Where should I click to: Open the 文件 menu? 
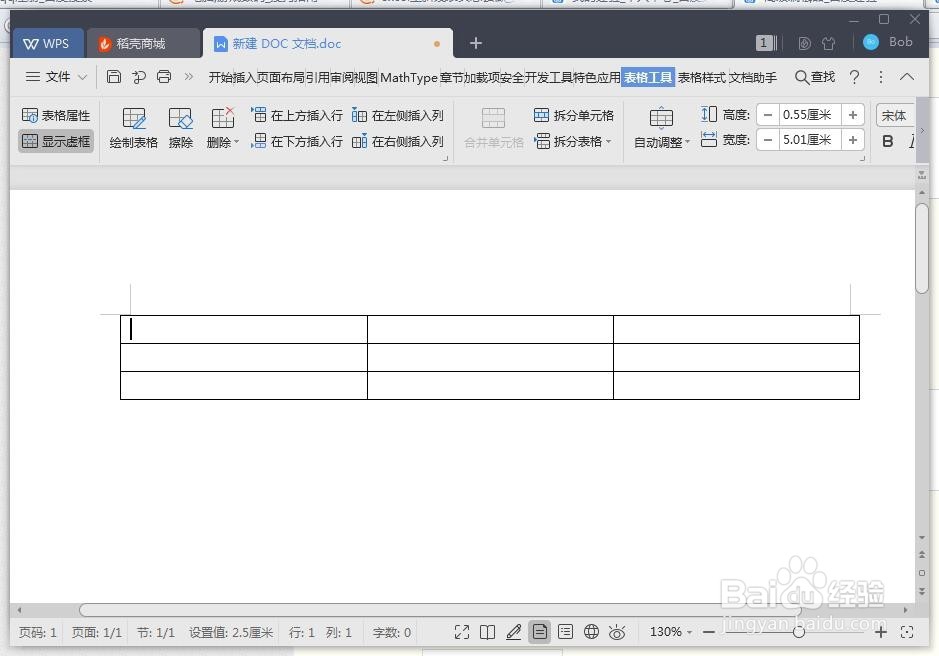[58, 77]
